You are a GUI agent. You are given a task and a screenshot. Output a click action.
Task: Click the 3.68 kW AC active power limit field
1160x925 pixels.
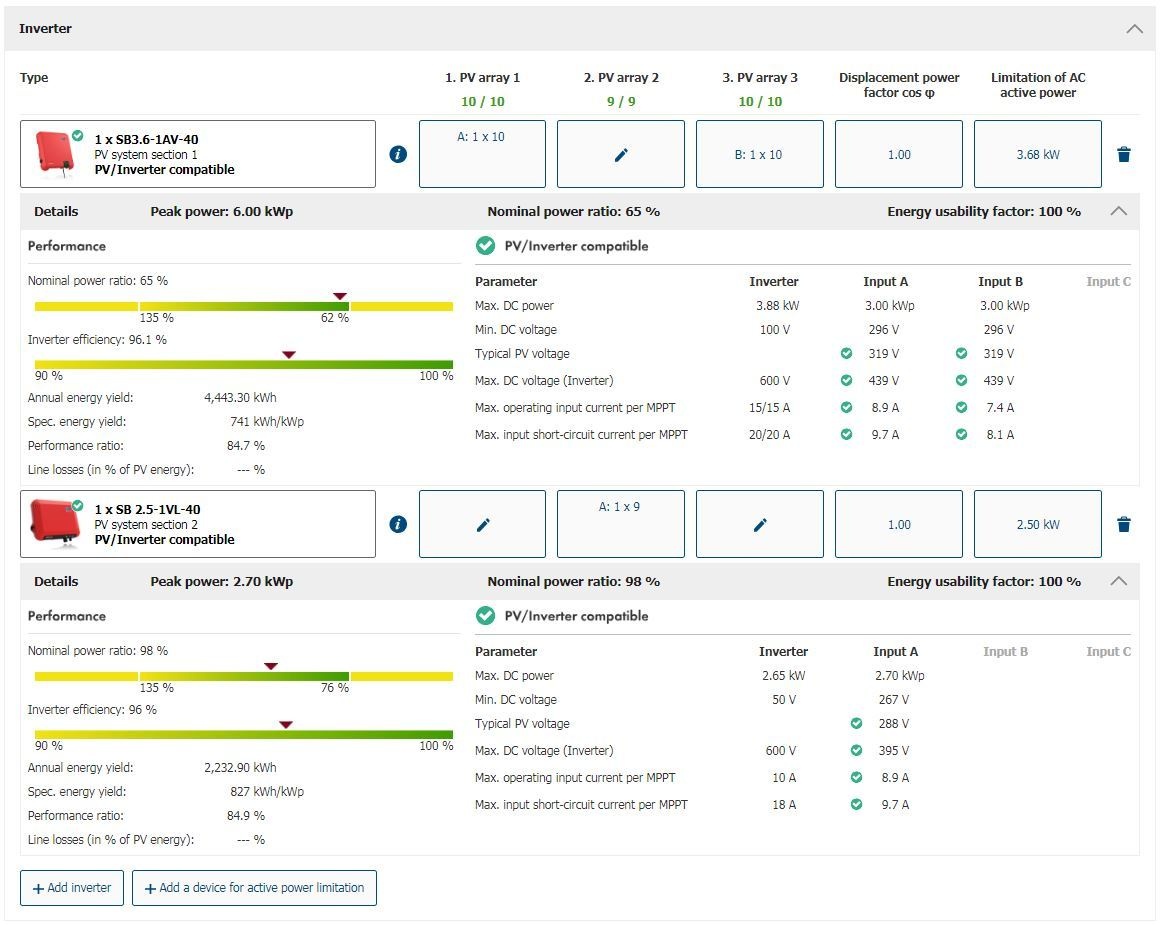click(1037, 154)
